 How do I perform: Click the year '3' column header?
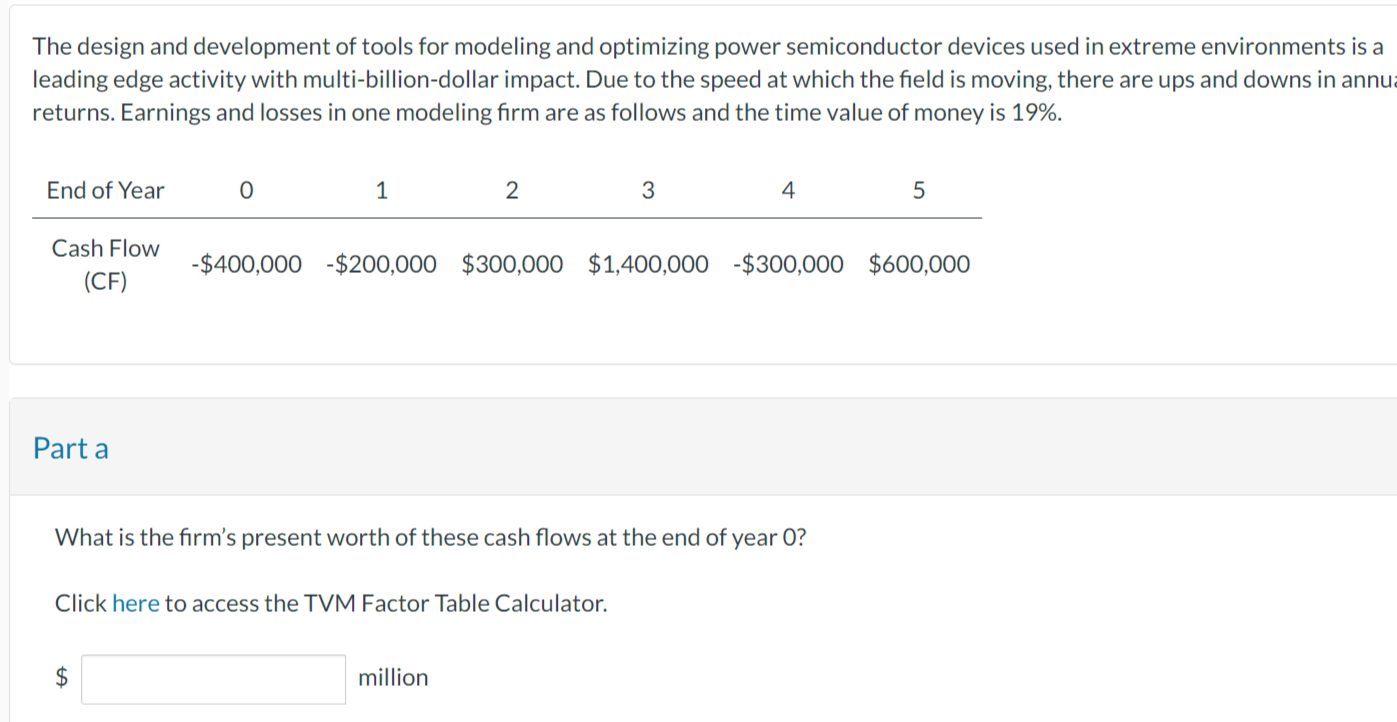click(x=648, y=190)
